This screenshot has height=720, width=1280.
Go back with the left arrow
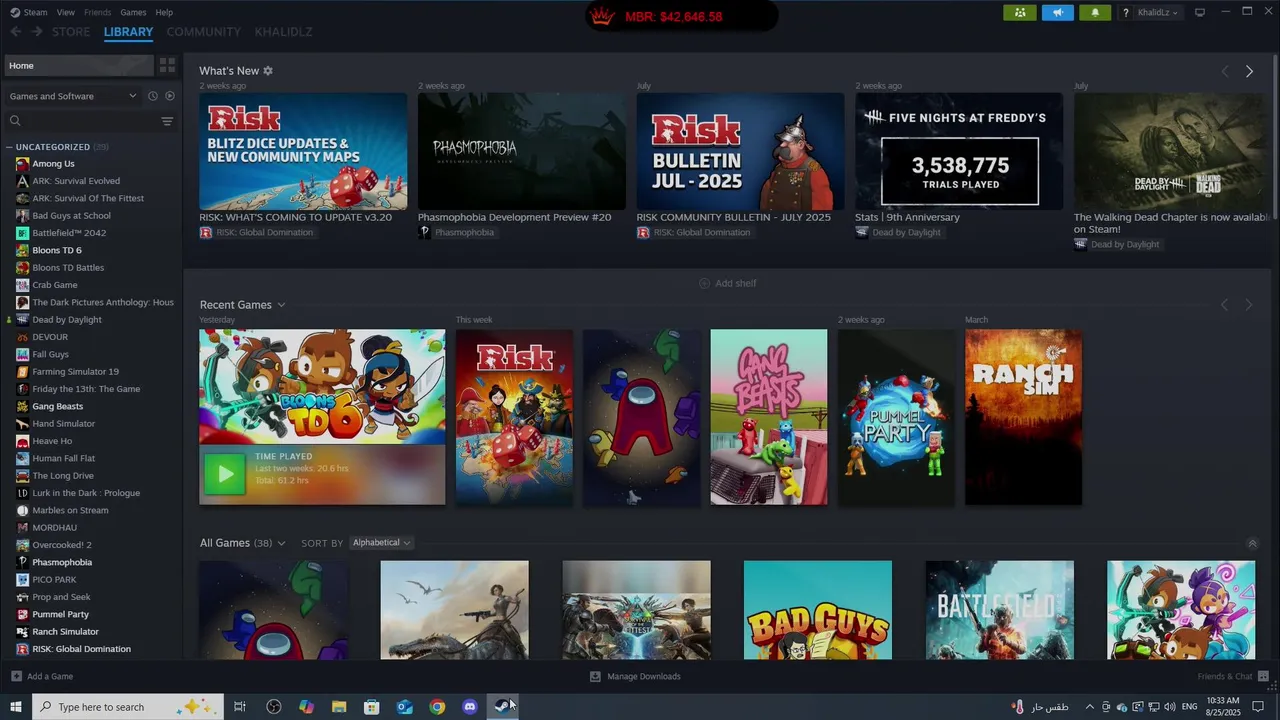[16, 32]
